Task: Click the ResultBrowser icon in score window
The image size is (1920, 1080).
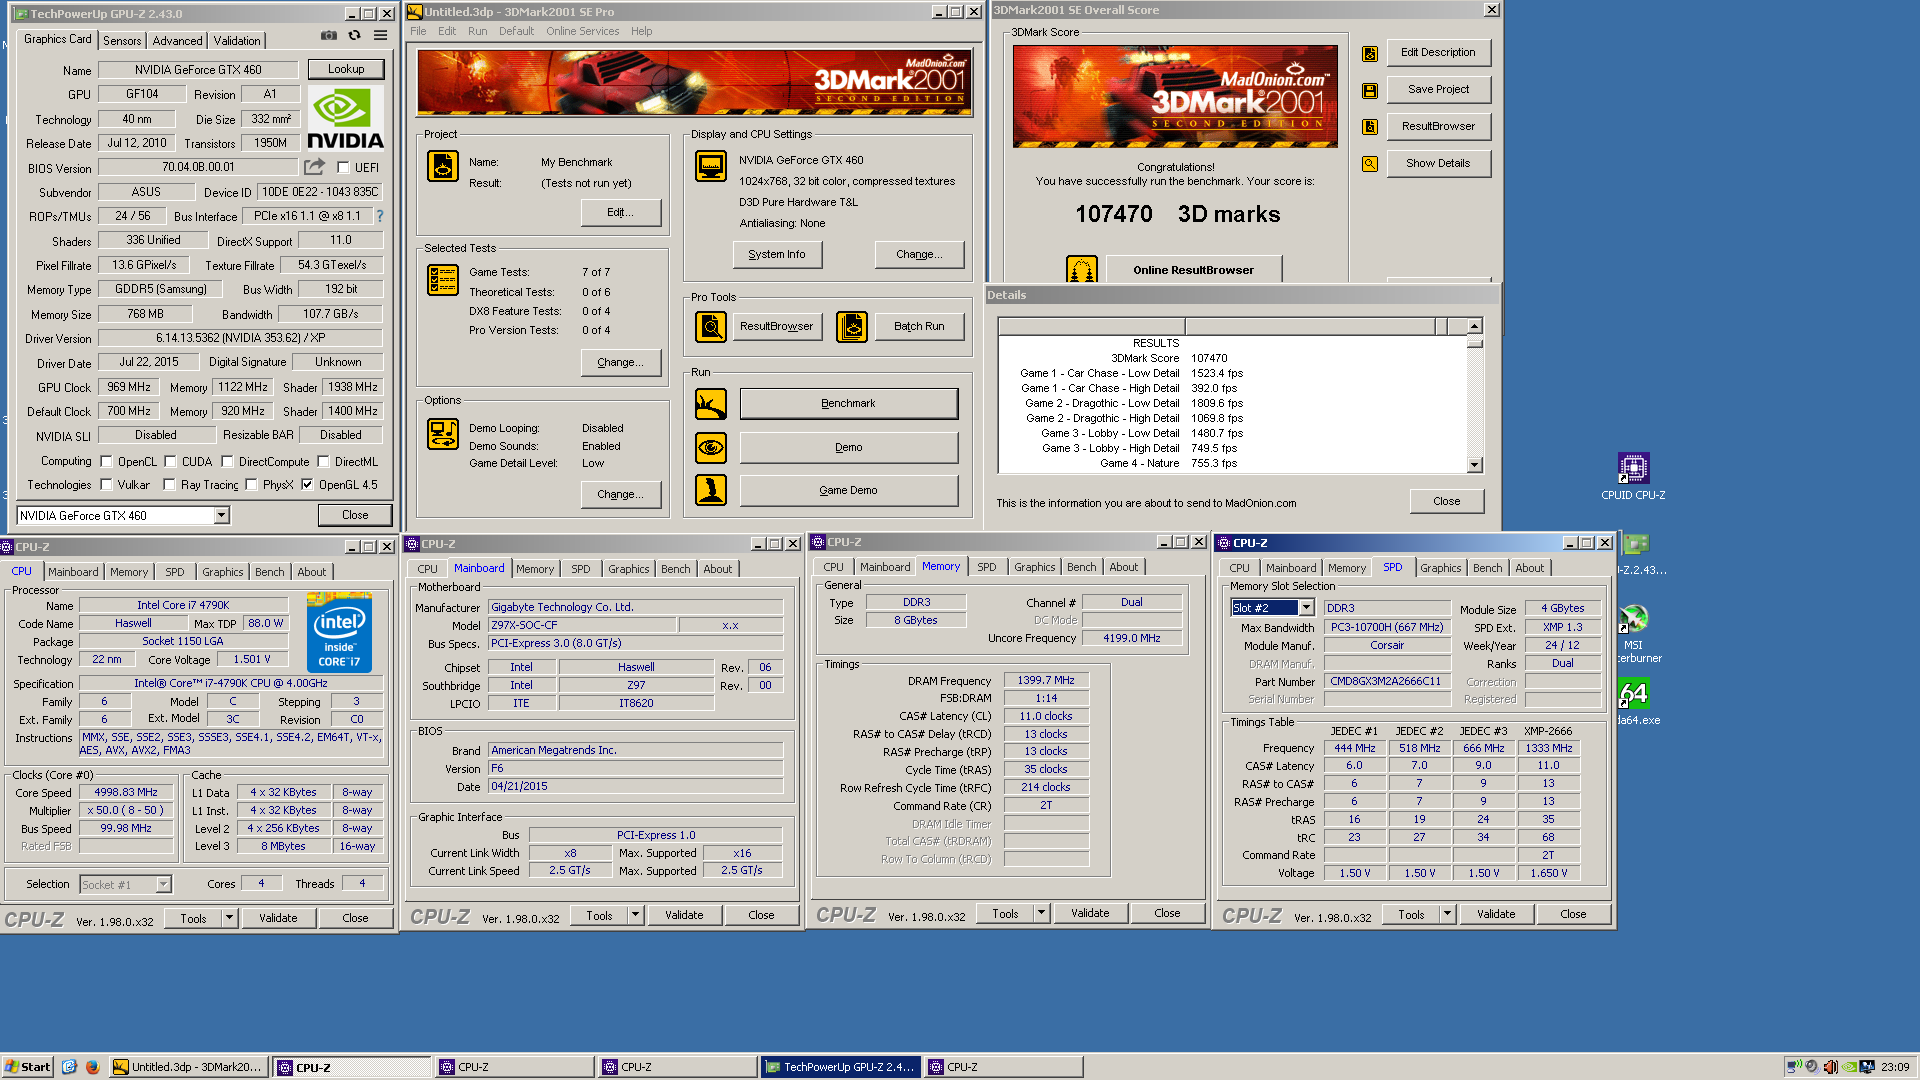Action: [x=1370, y=127]
